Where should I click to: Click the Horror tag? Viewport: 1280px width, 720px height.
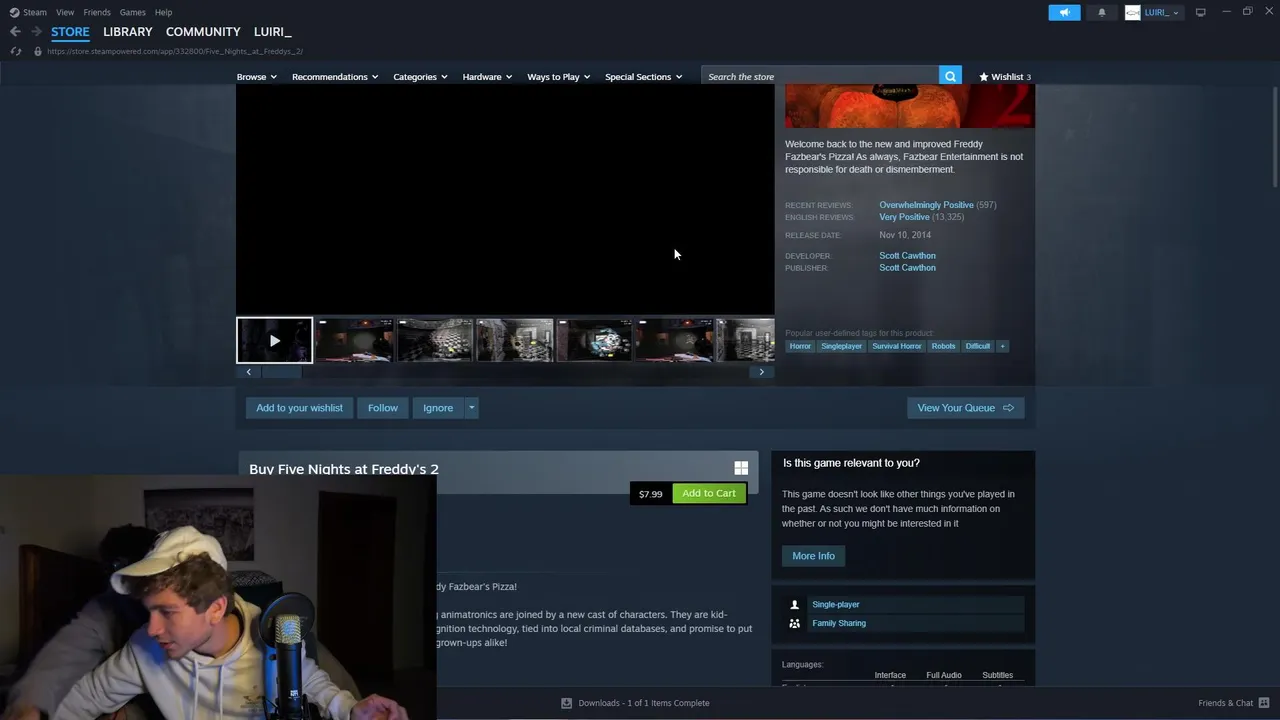[800, 346]
